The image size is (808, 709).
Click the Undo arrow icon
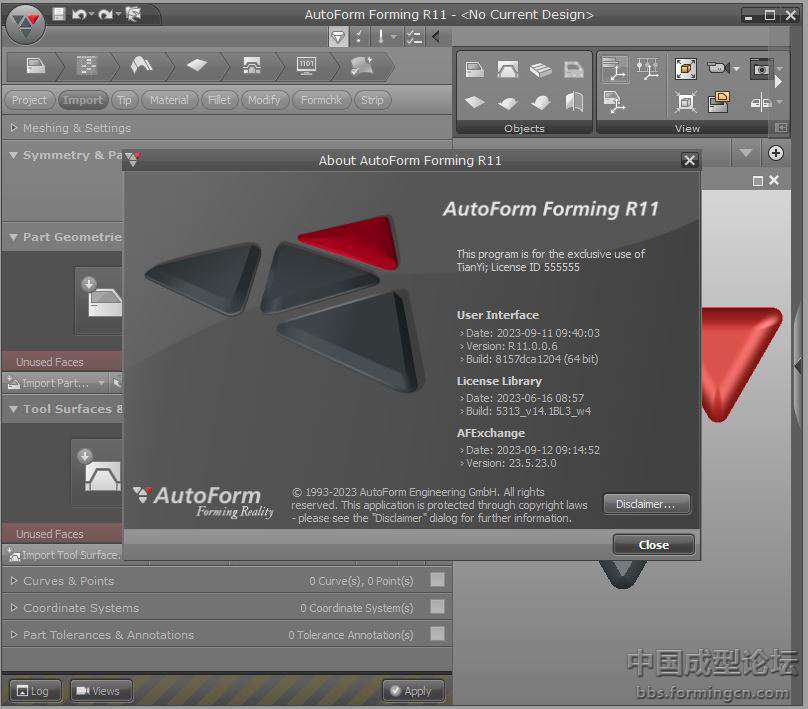(79, 14)
